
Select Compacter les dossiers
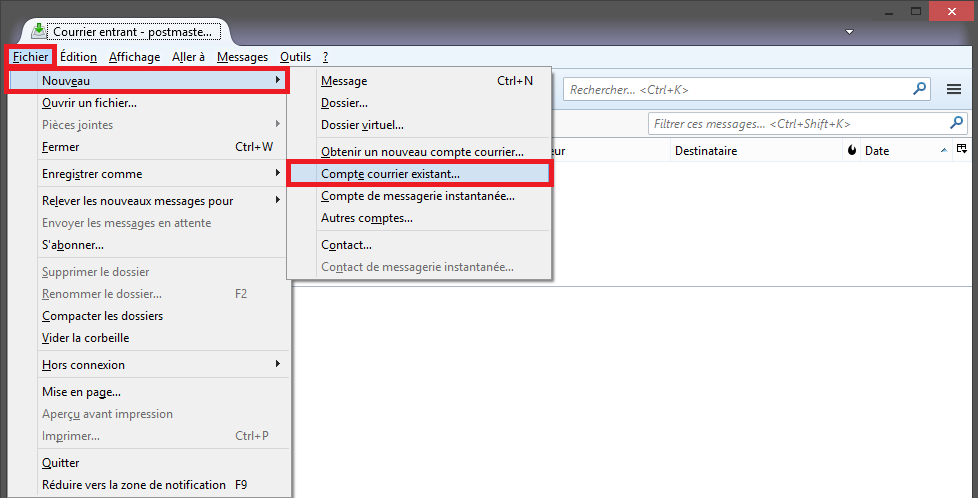click(x=148, y=316)
